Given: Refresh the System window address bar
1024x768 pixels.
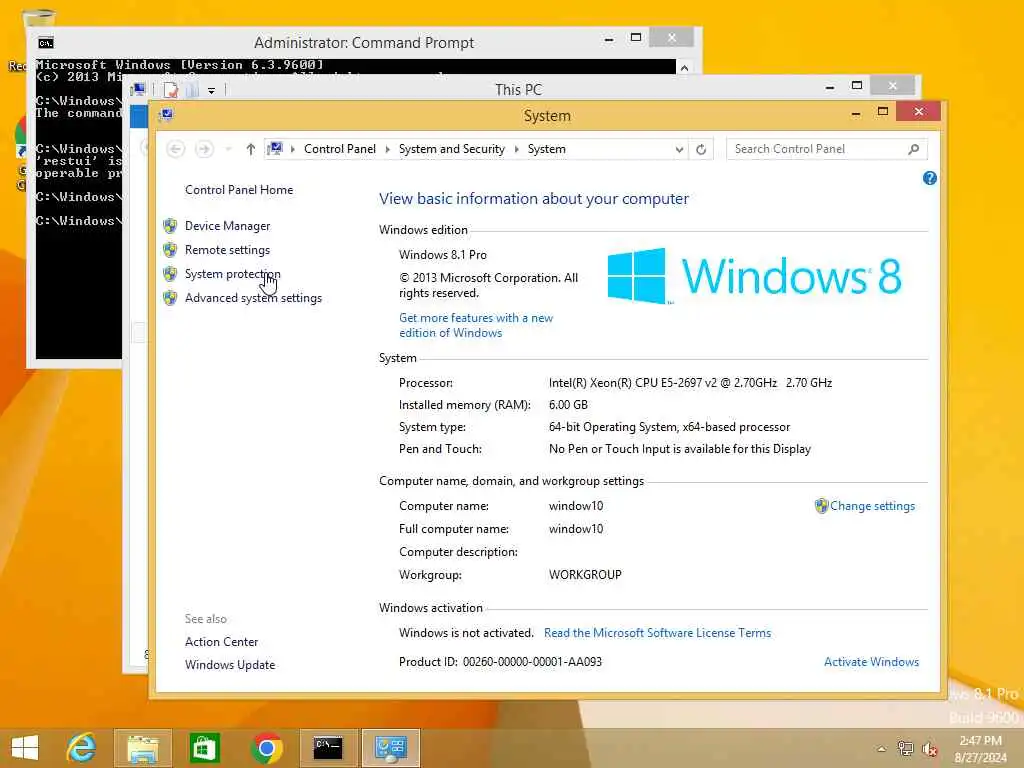Looking at the screenshot, I should [701, 149].
